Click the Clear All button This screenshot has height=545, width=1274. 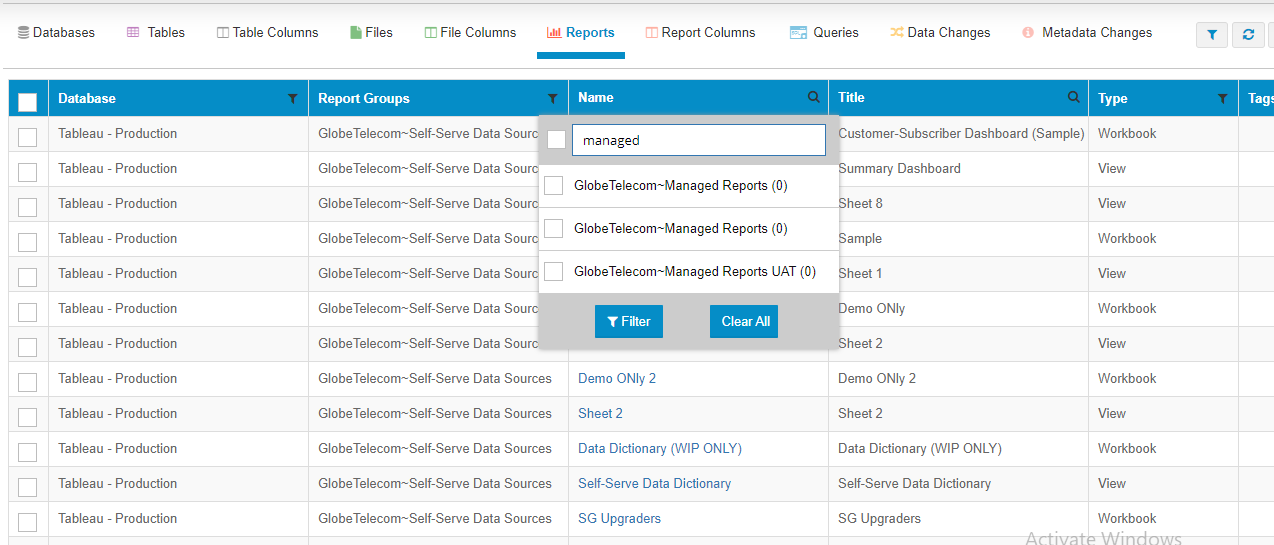point(744,321)
